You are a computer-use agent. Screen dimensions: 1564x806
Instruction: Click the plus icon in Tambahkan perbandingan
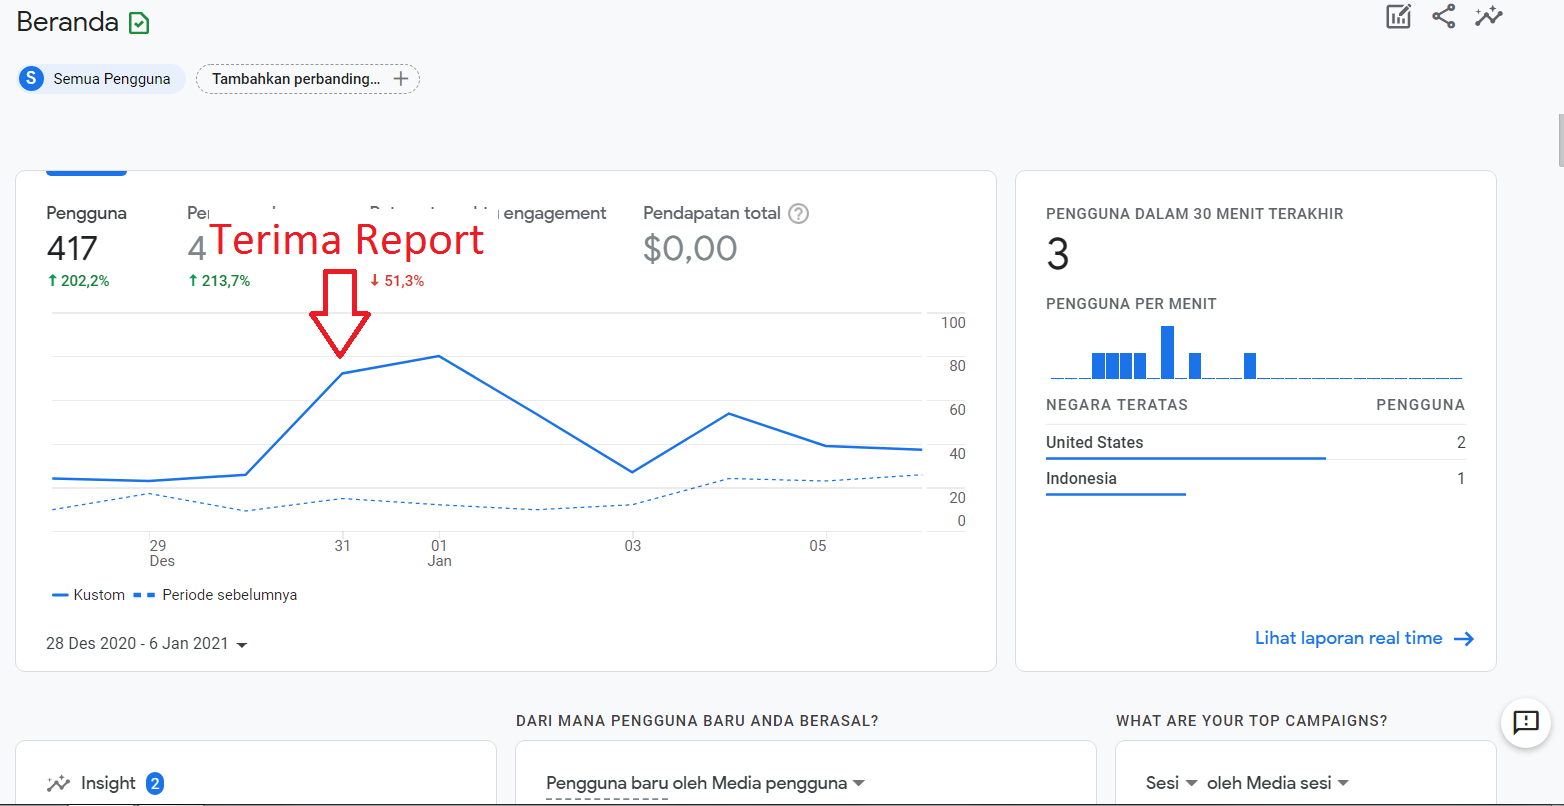tap(401, 79)
